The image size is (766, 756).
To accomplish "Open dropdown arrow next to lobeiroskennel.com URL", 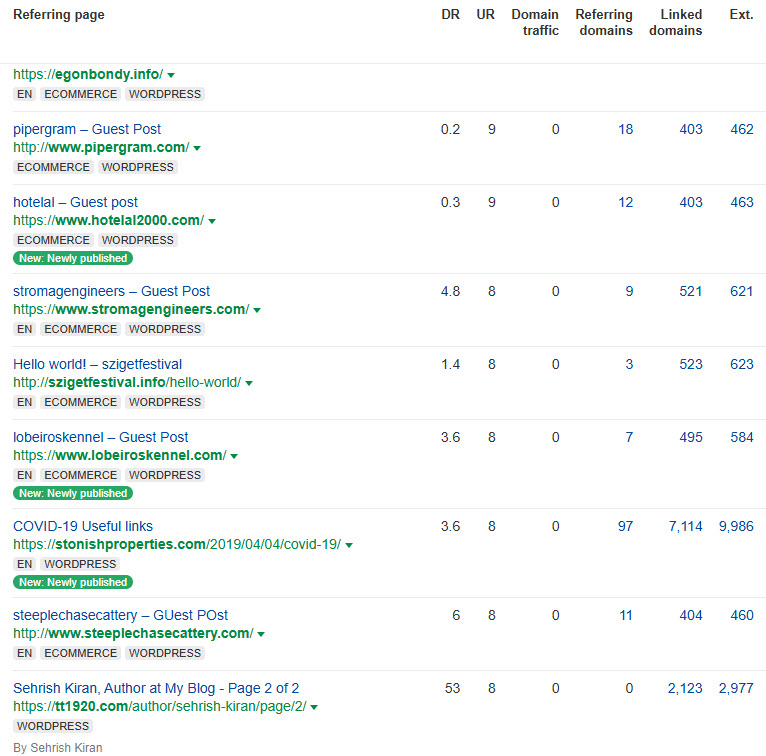I will [x=234, y=456].
